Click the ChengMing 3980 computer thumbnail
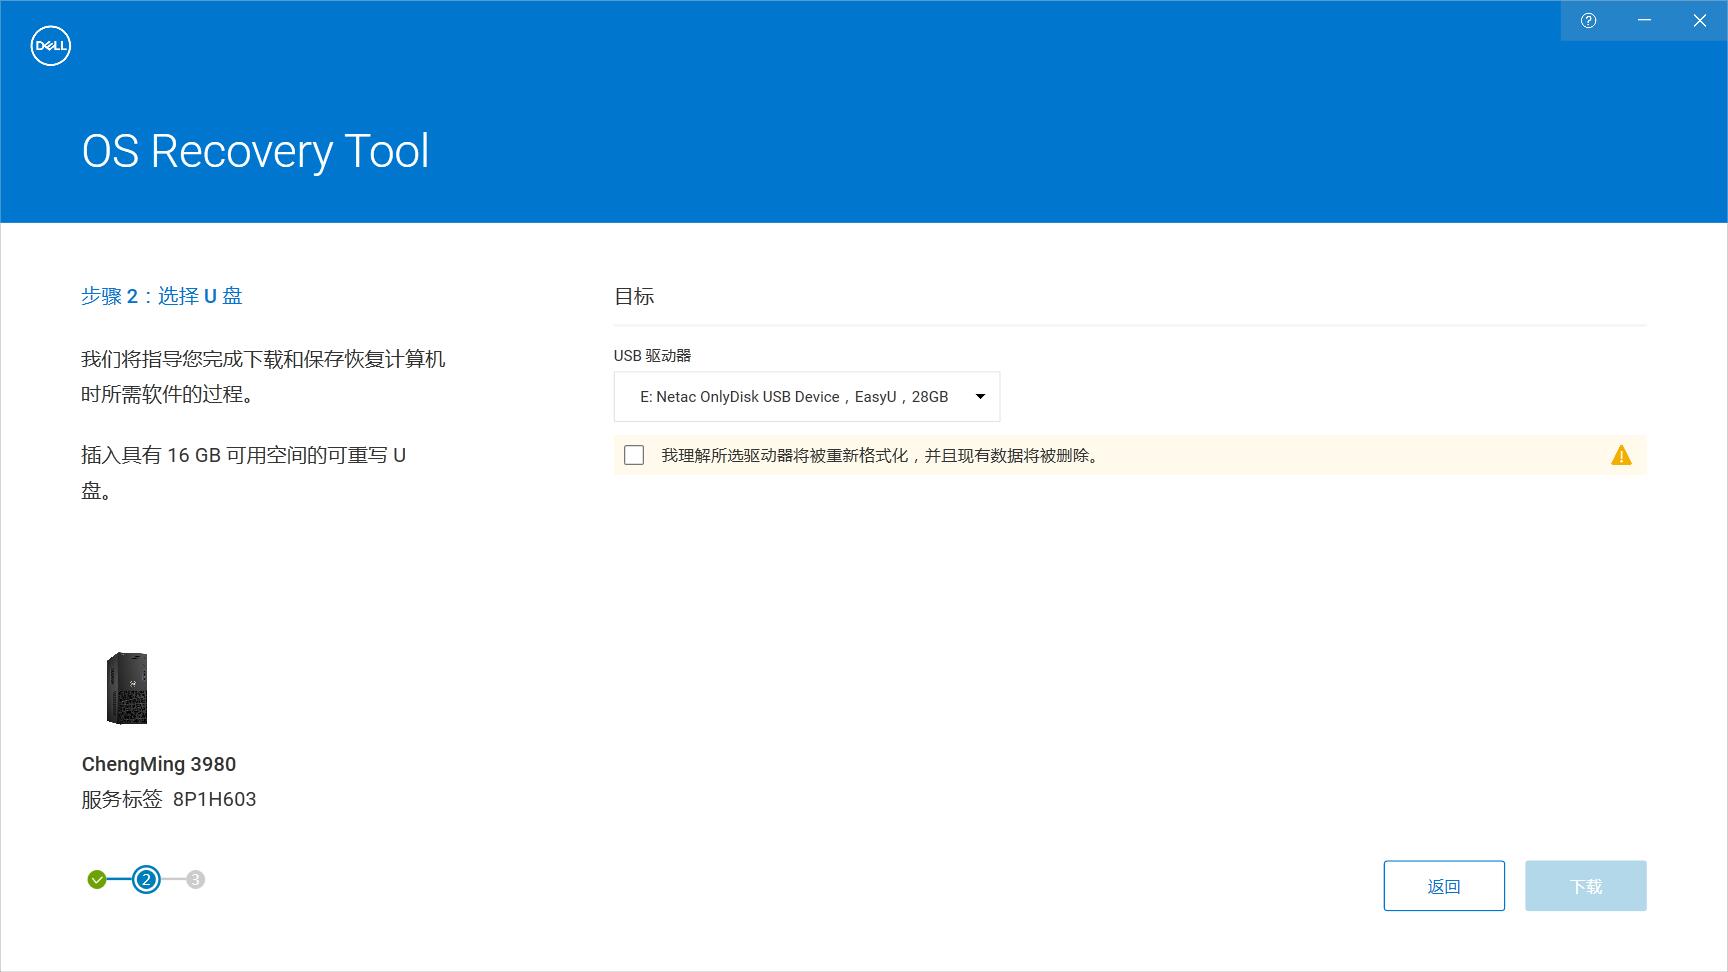 tap(127, 688)
